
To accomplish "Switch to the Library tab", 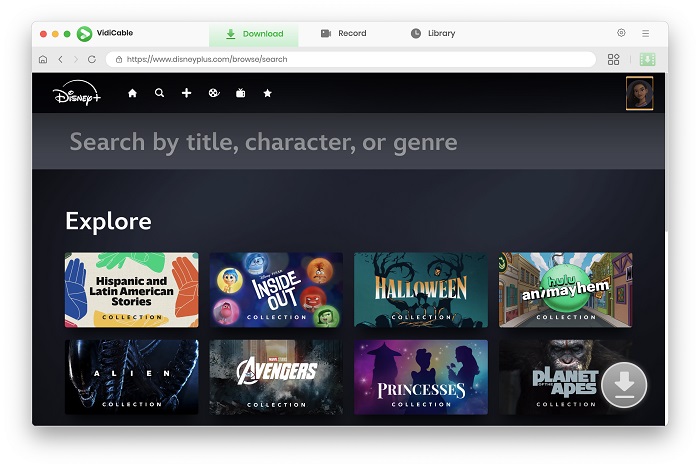I will coord(433,33).
